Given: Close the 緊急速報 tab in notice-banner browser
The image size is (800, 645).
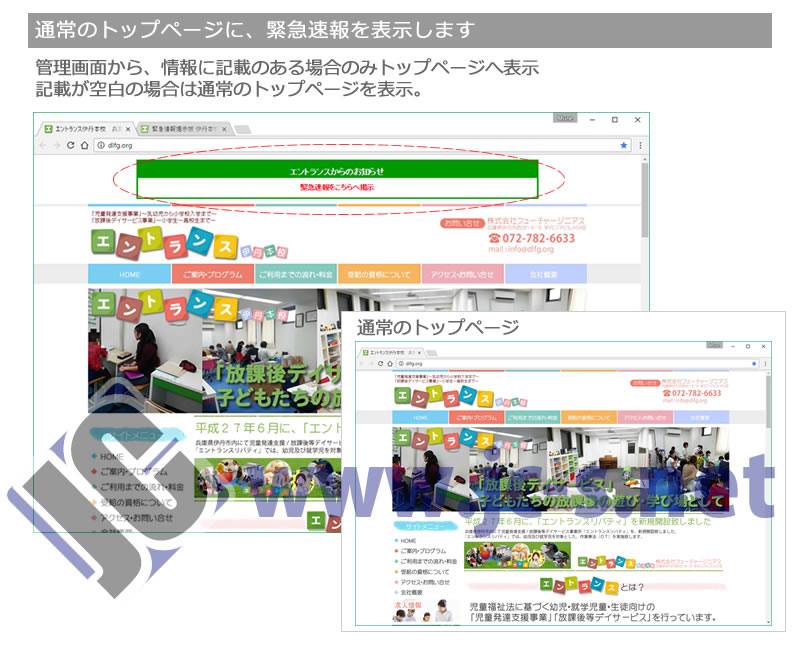Looking at the screenshot, I should point(224,129).
